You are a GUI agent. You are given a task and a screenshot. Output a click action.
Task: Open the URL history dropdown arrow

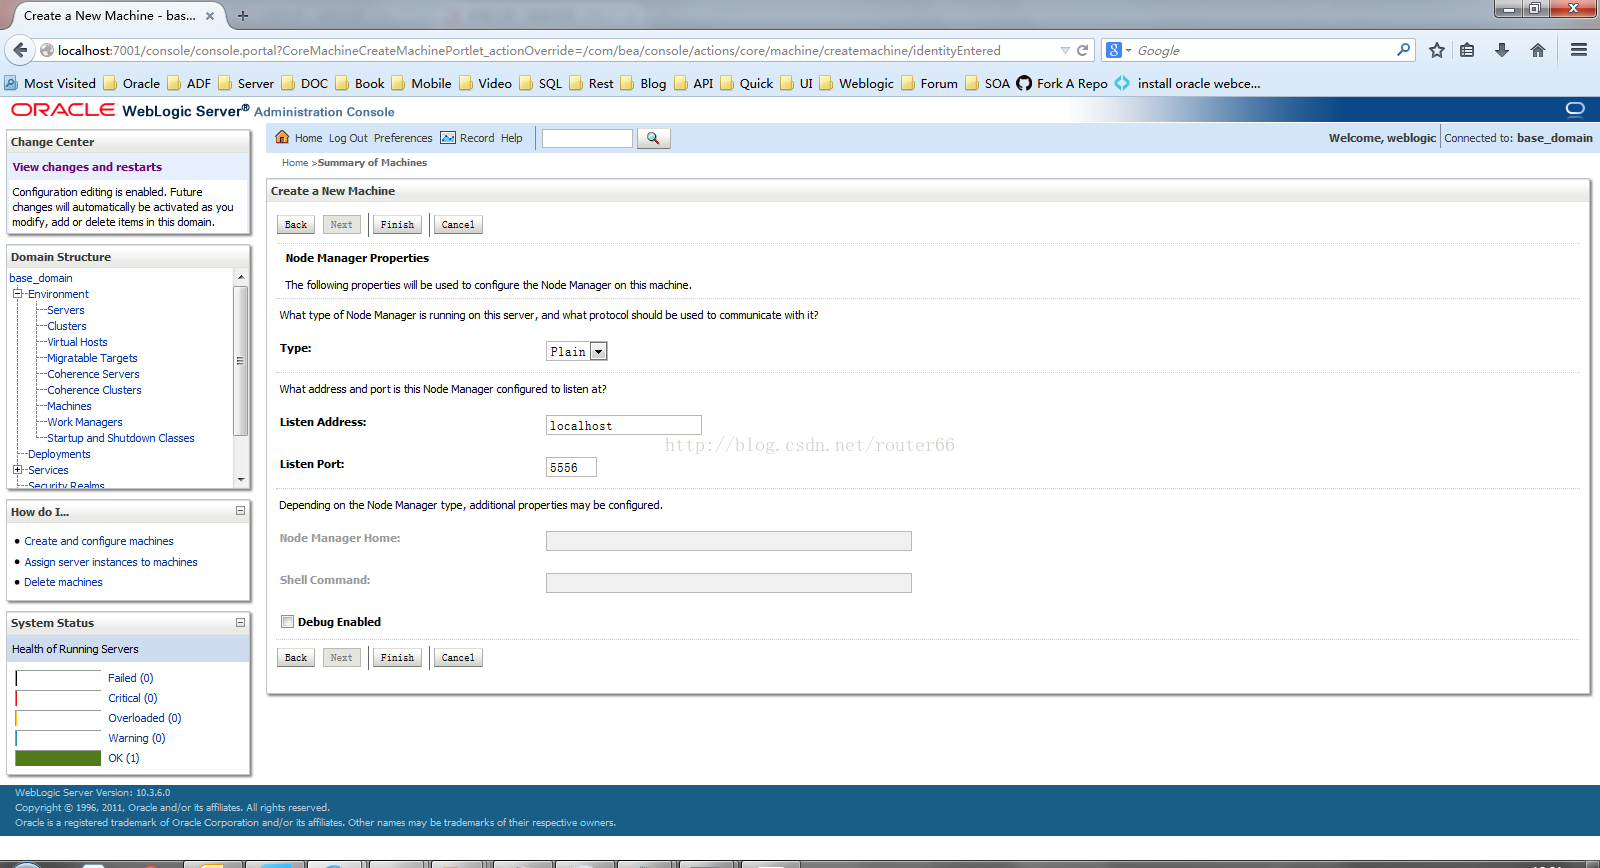[x=1065, y=50]
